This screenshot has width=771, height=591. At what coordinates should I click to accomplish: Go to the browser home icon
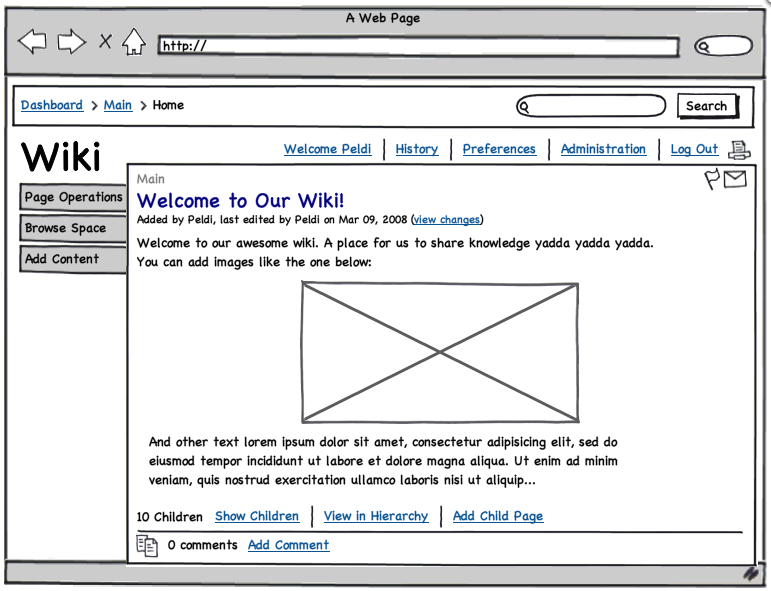(x=134, y=41)
